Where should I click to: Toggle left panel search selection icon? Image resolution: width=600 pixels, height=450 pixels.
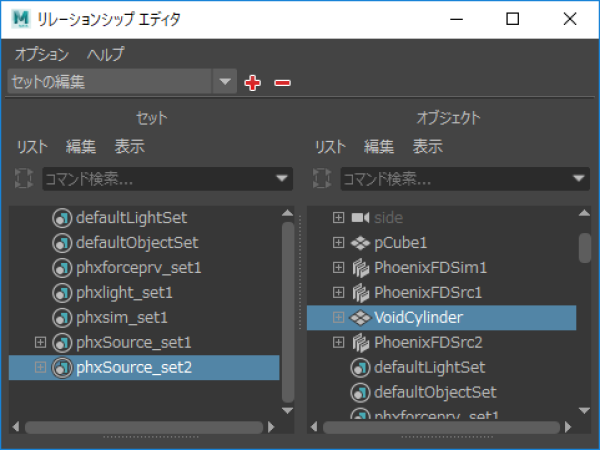pos(23,179)
